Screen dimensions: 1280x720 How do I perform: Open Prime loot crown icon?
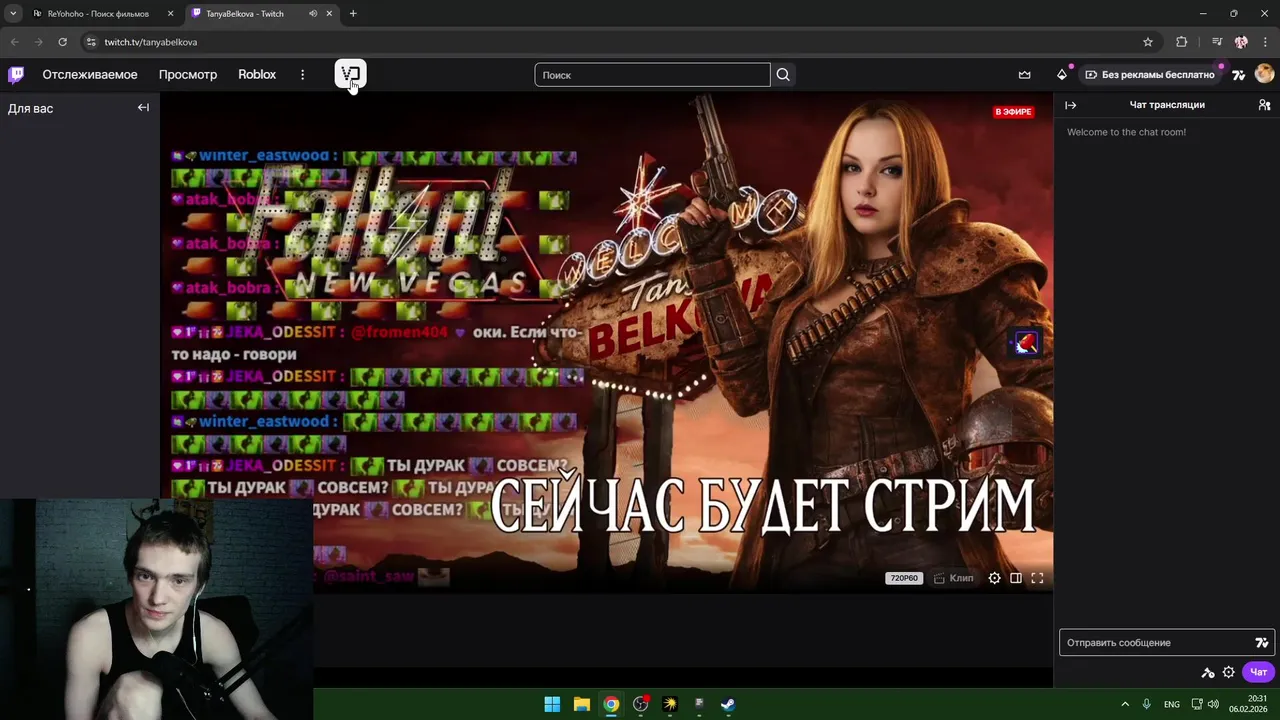click(x=1024, y=75)
